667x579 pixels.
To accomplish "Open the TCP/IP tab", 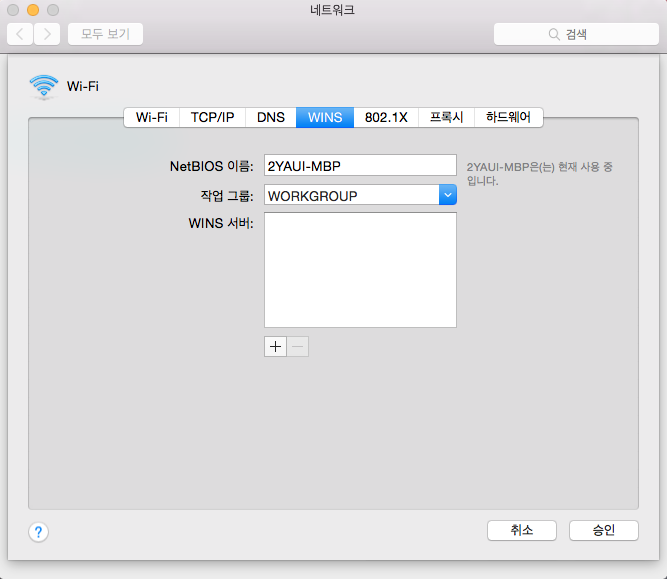I will click(213, 117).
